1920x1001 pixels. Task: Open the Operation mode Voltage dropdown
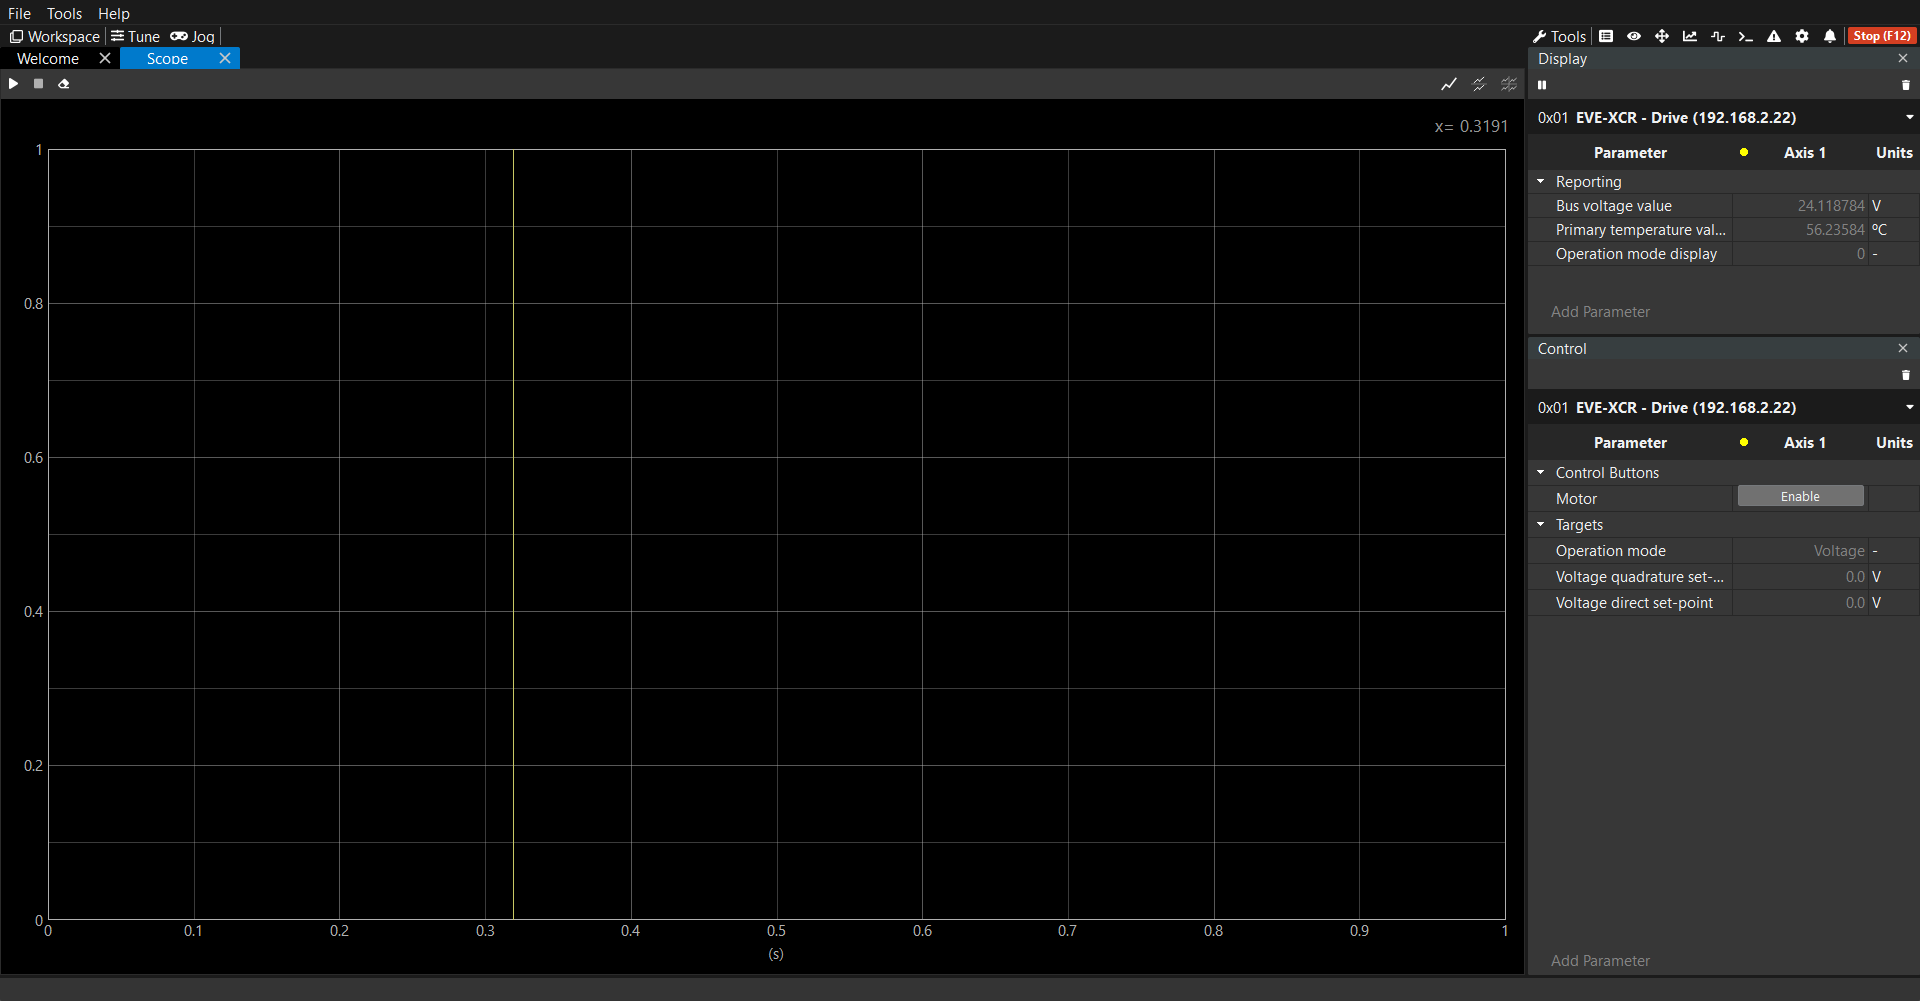click(x=1800, y=551)
